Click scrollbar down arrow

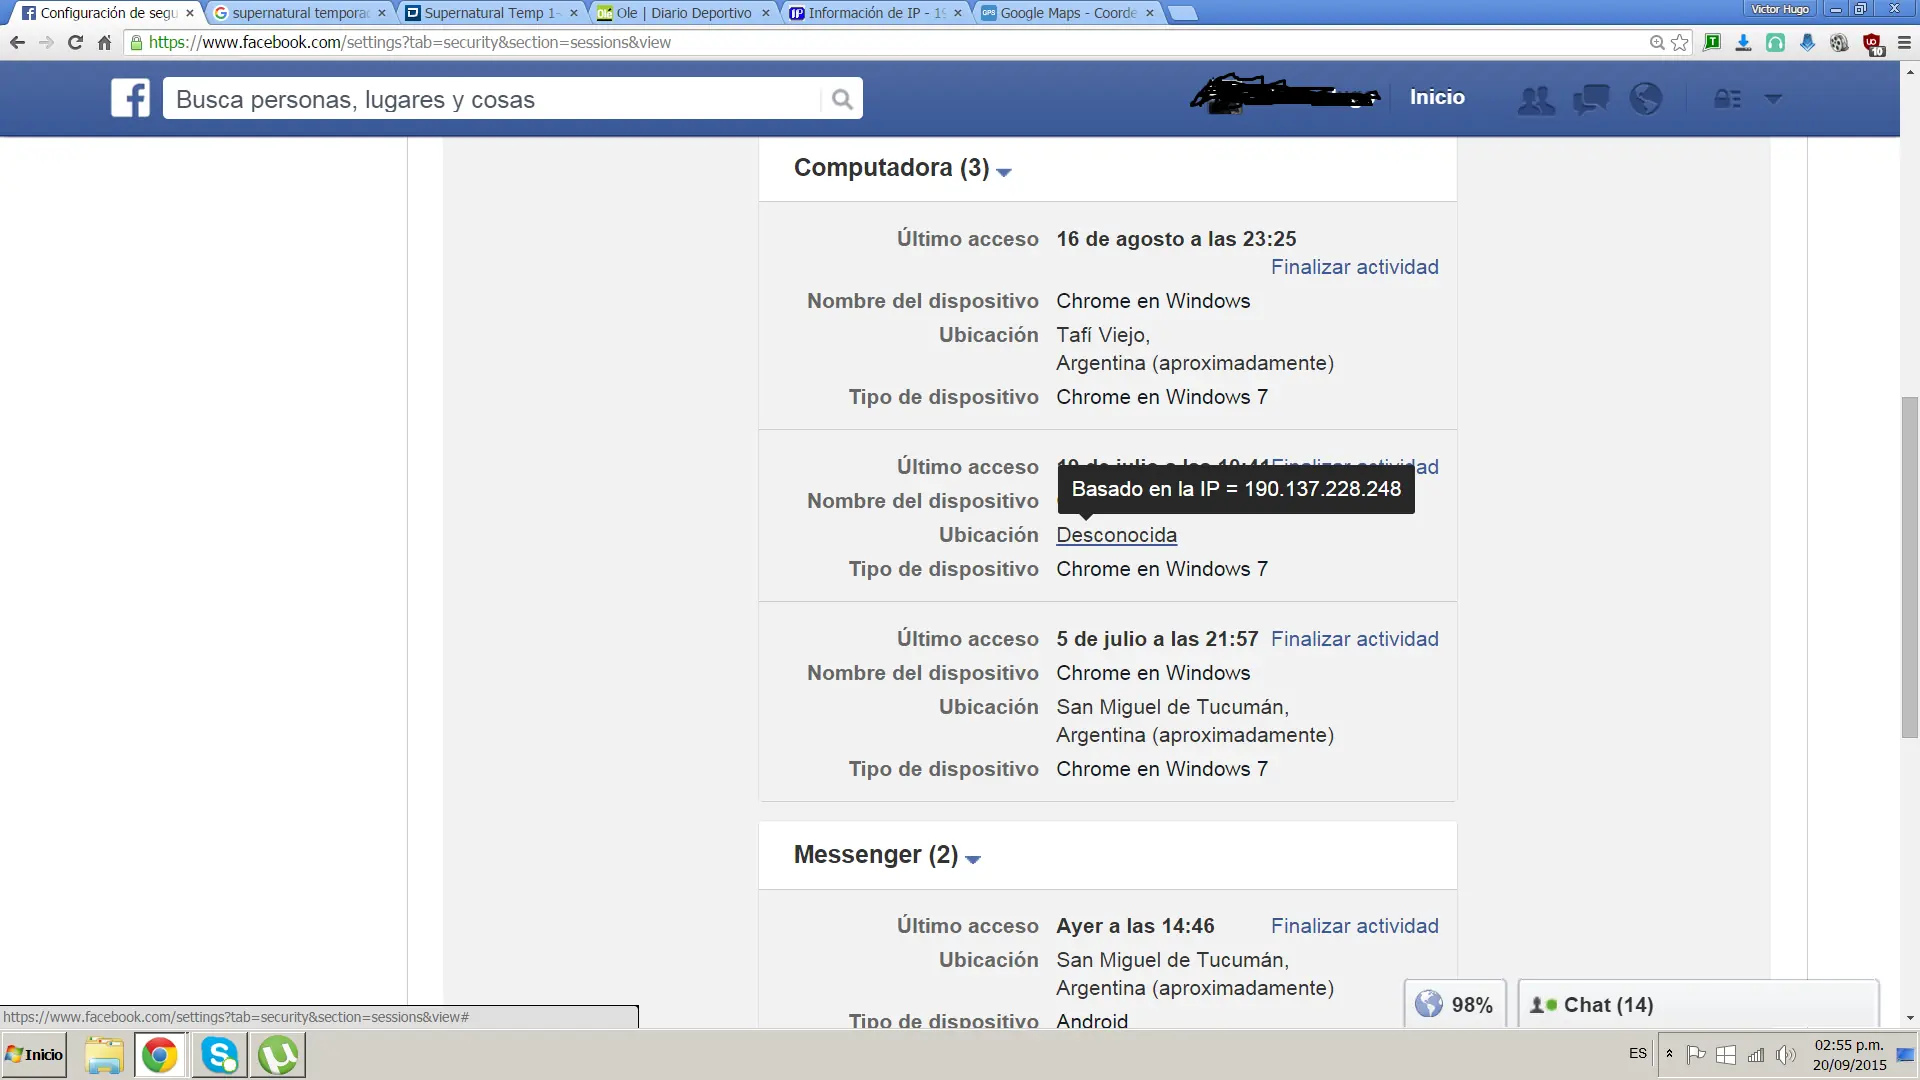1910,1018
